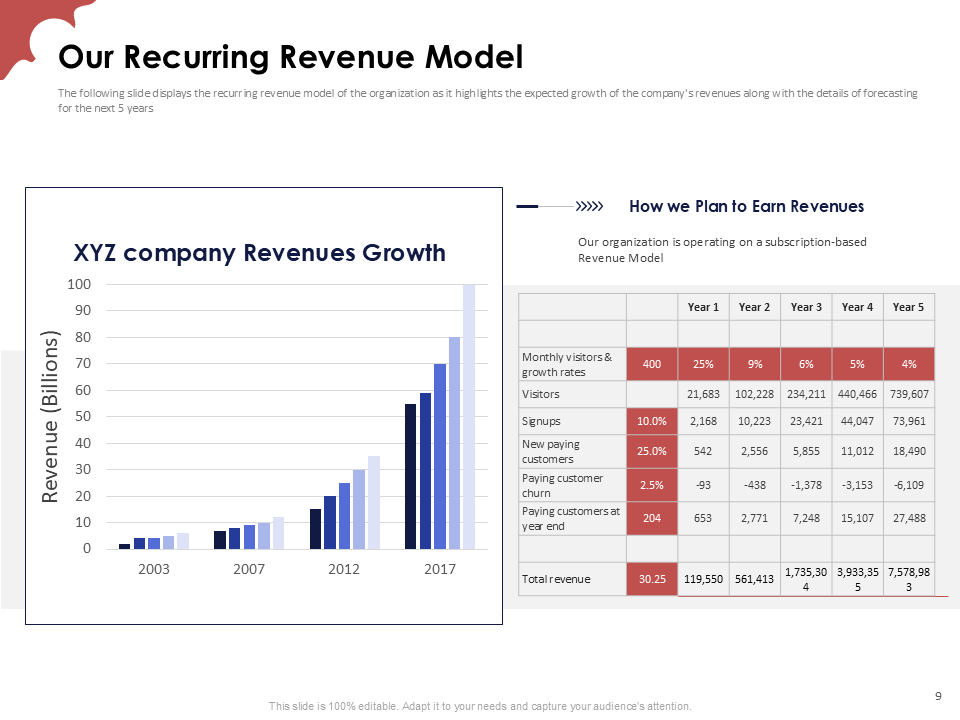Click the '21,683' visitors cell
Viewport: 960px width, 720px height.
coord(703,394)
